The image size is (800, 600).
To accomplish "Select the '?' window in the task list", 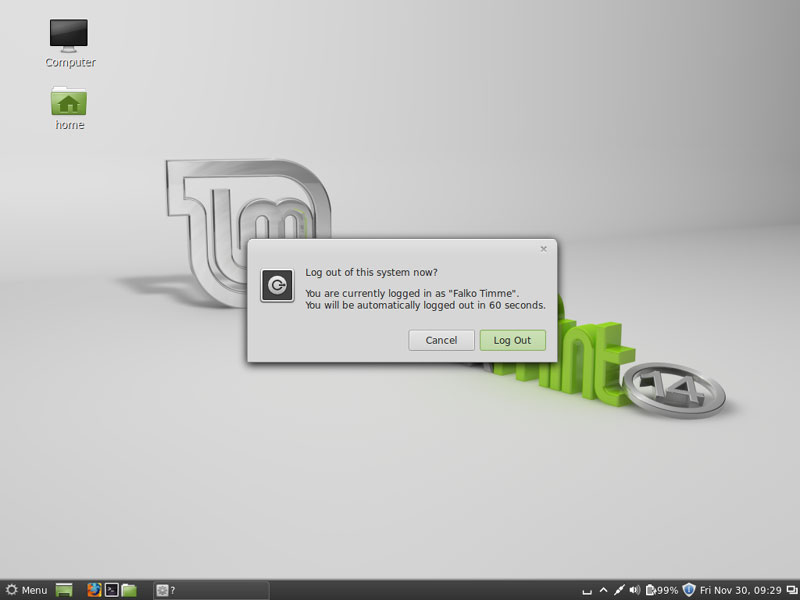I will [x=211, y=590].
